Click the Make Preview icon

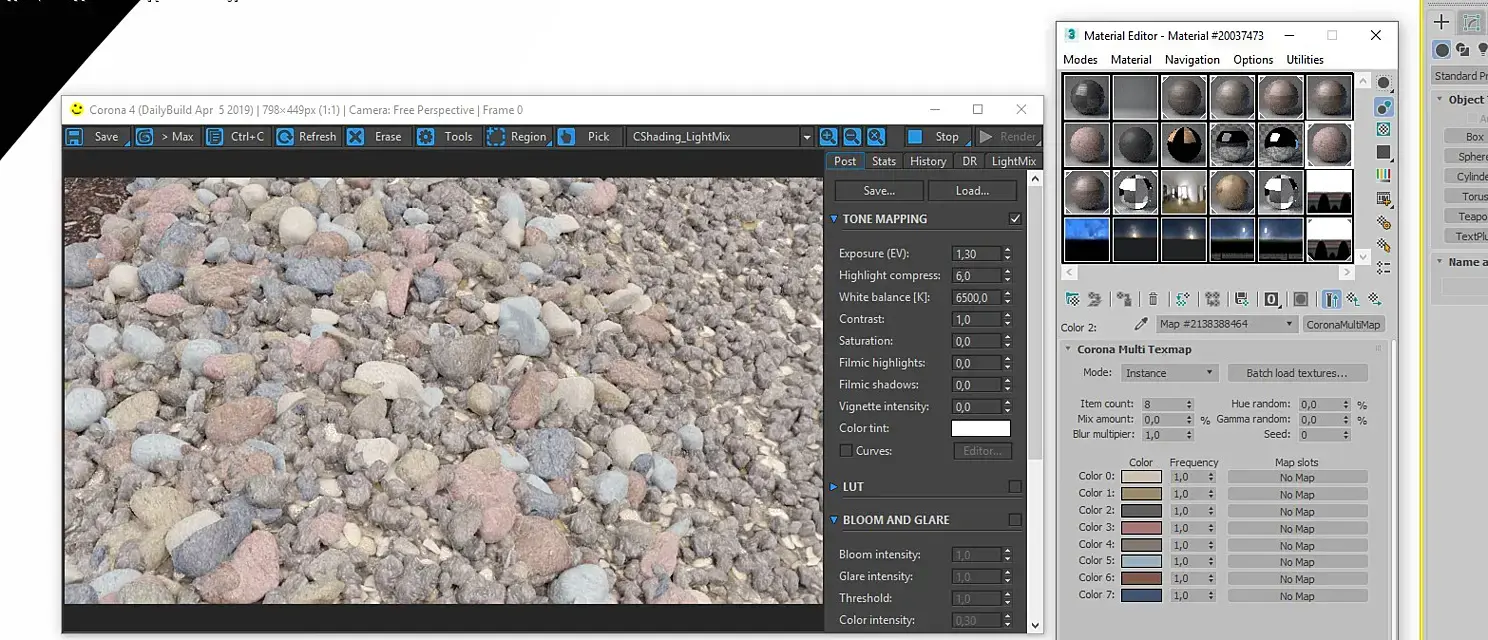pos(1384,199)
